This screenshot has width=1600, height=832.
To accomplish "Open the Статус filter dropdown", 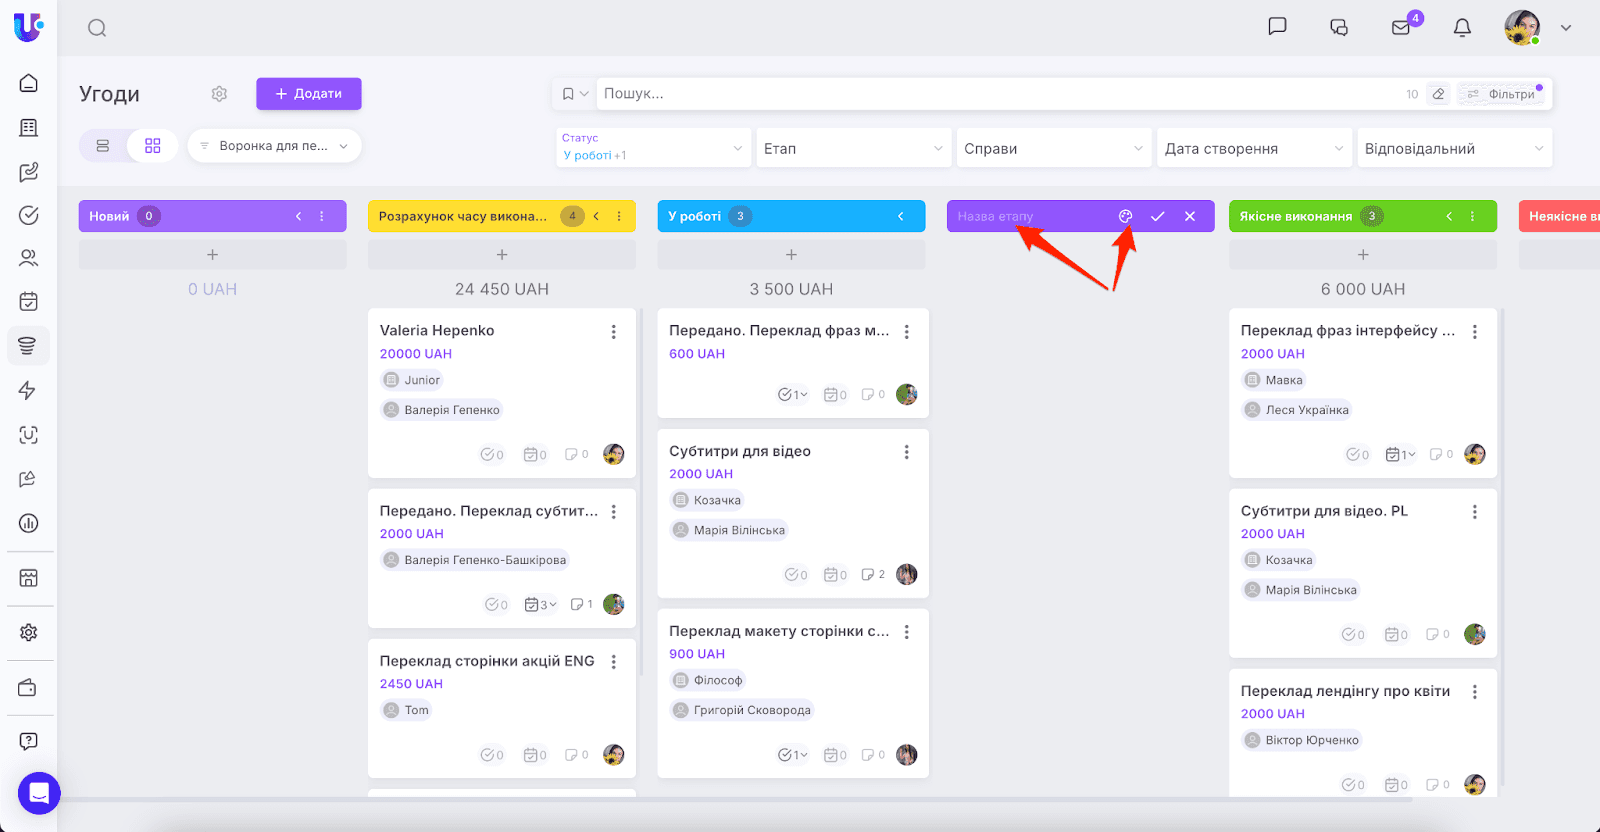I will click(653, 148).
